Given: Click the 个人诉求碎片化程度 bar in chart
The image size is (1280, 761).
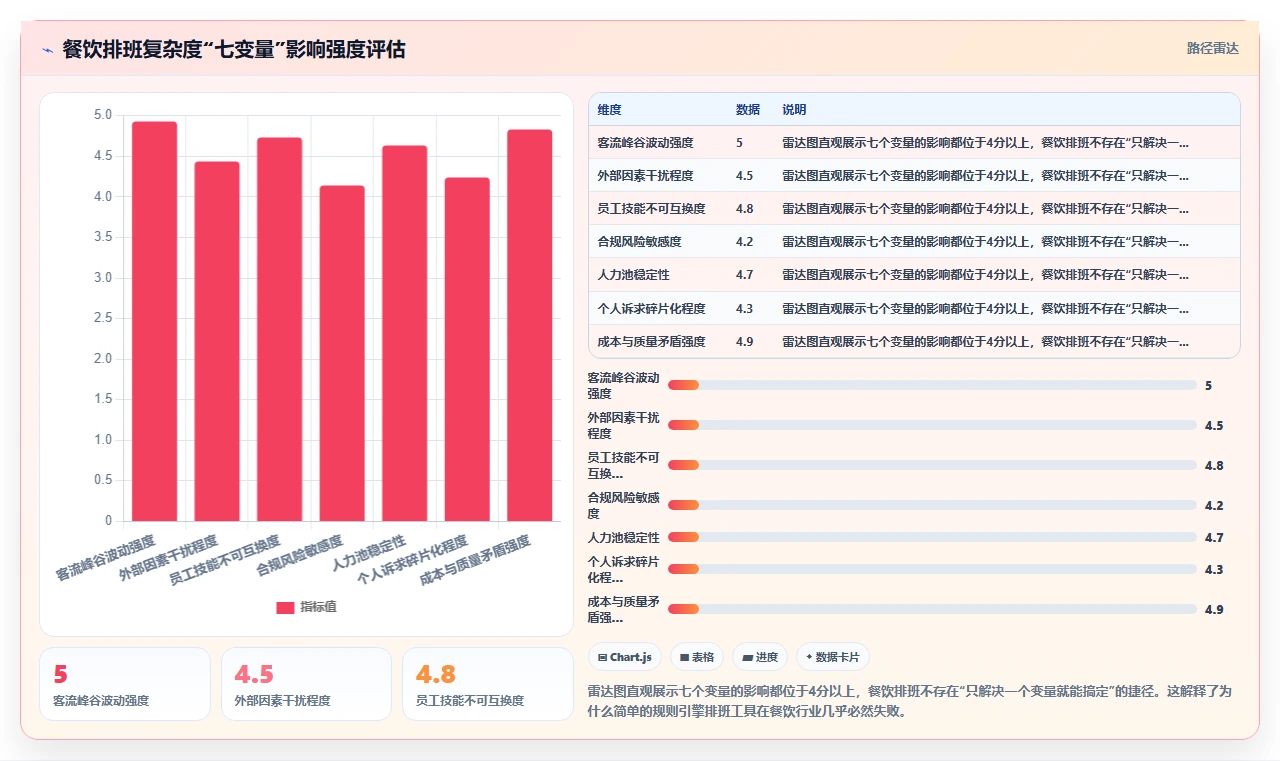Looking at the screenshot, I should pyautogui.click(x=467, y=349).
